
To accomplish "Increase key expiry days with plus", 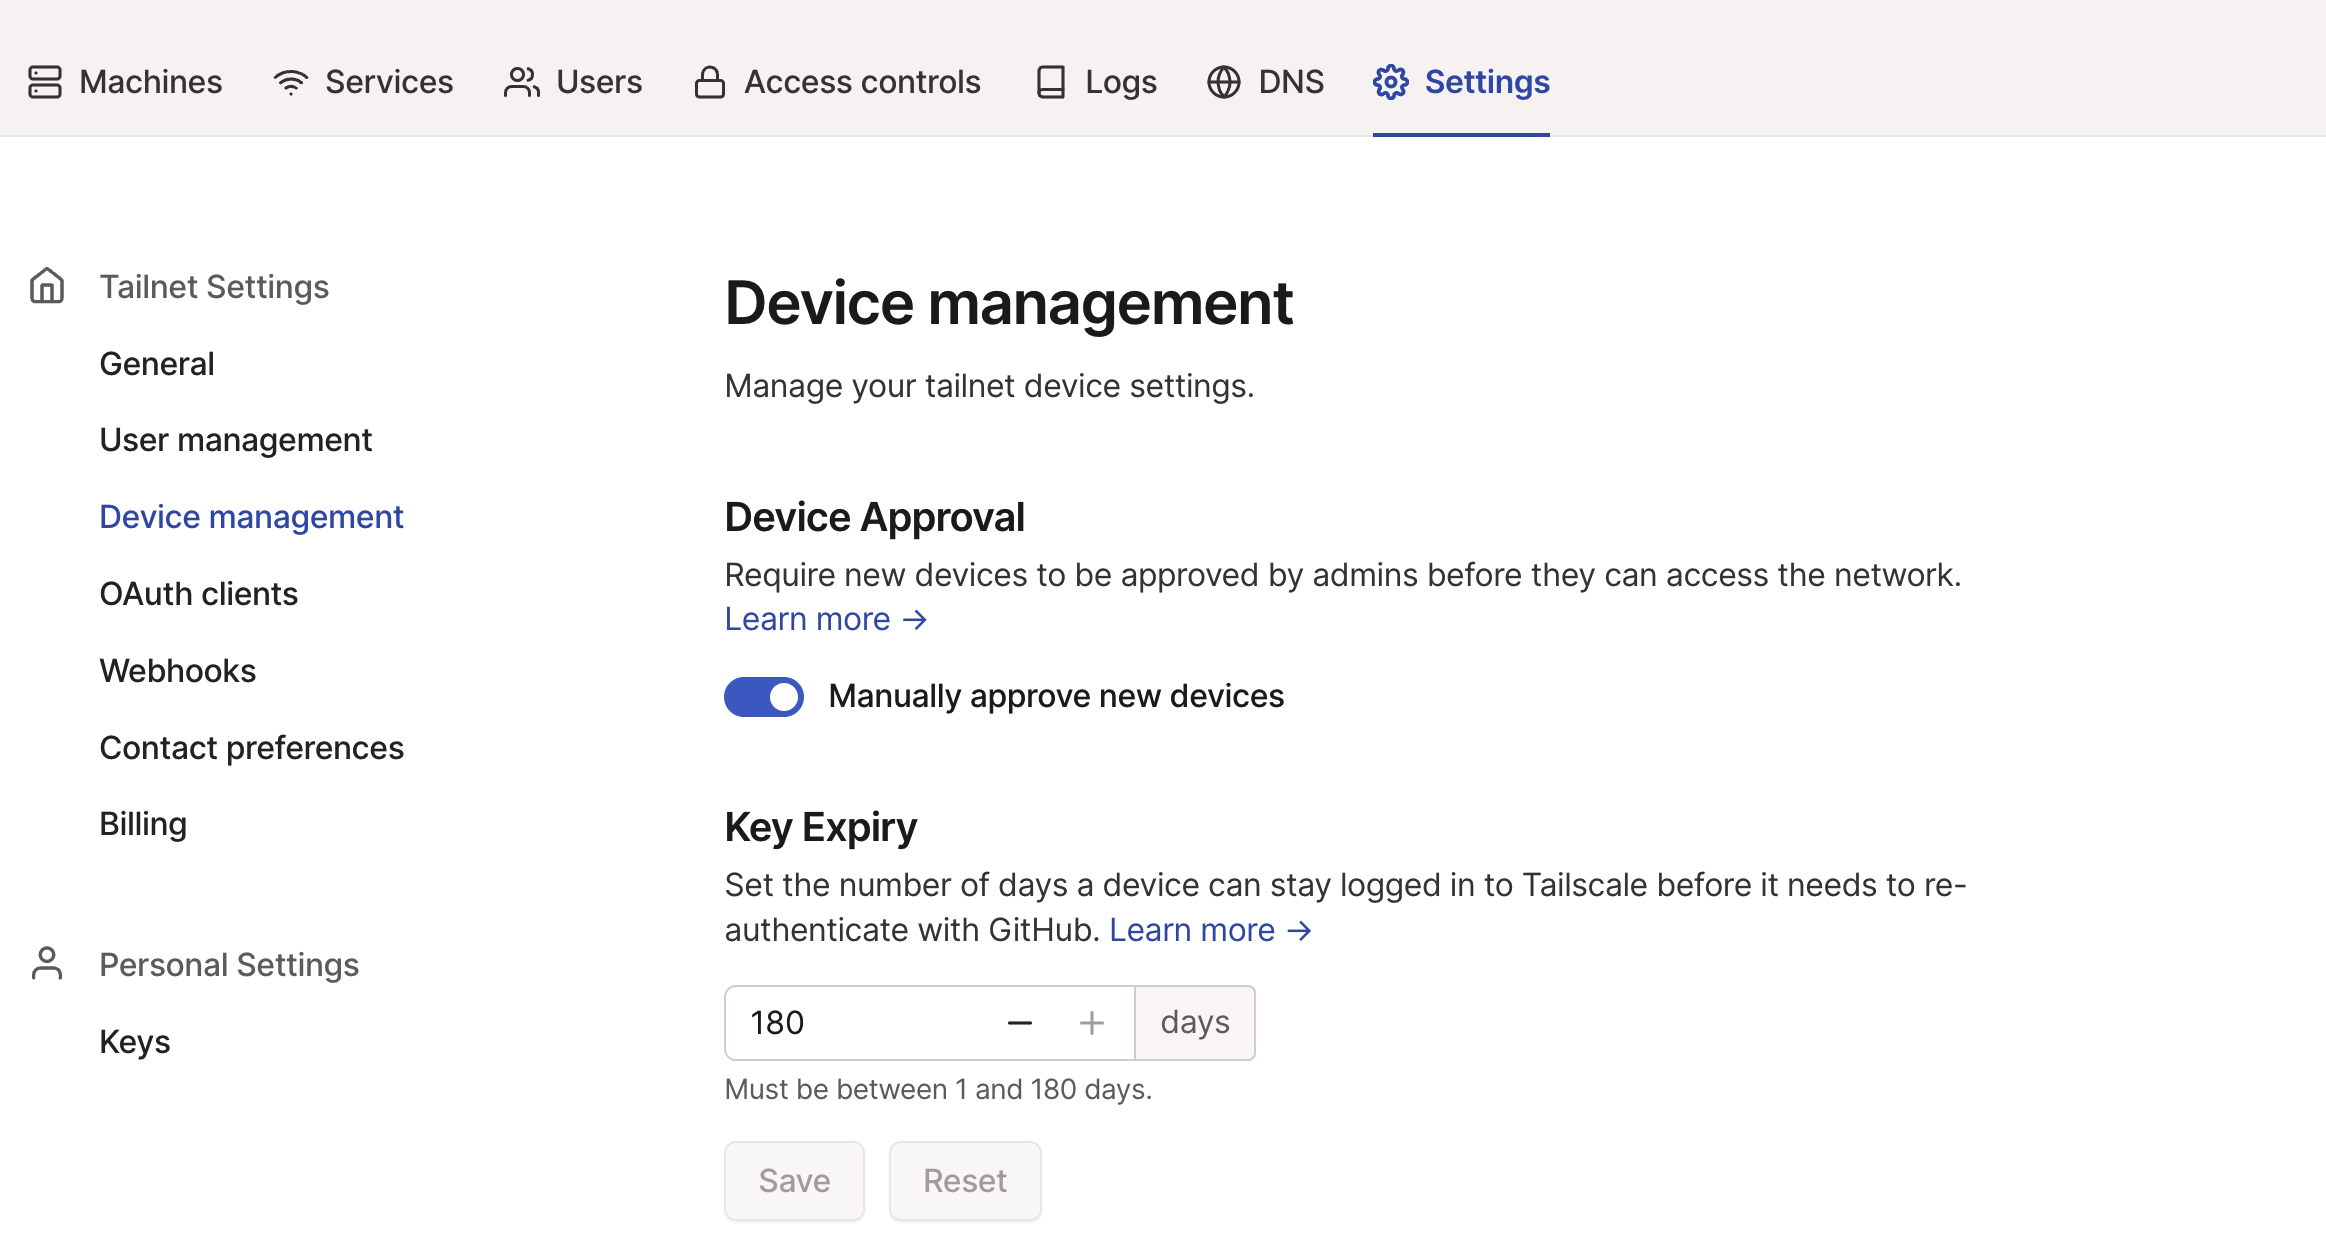I will (x=1092, y=1023).
